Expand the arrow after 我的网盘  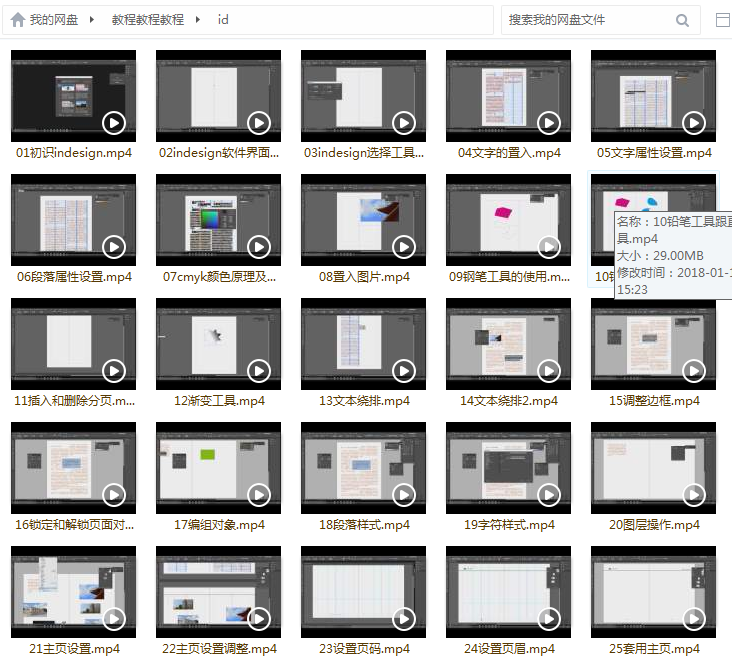tap(93, 20)
